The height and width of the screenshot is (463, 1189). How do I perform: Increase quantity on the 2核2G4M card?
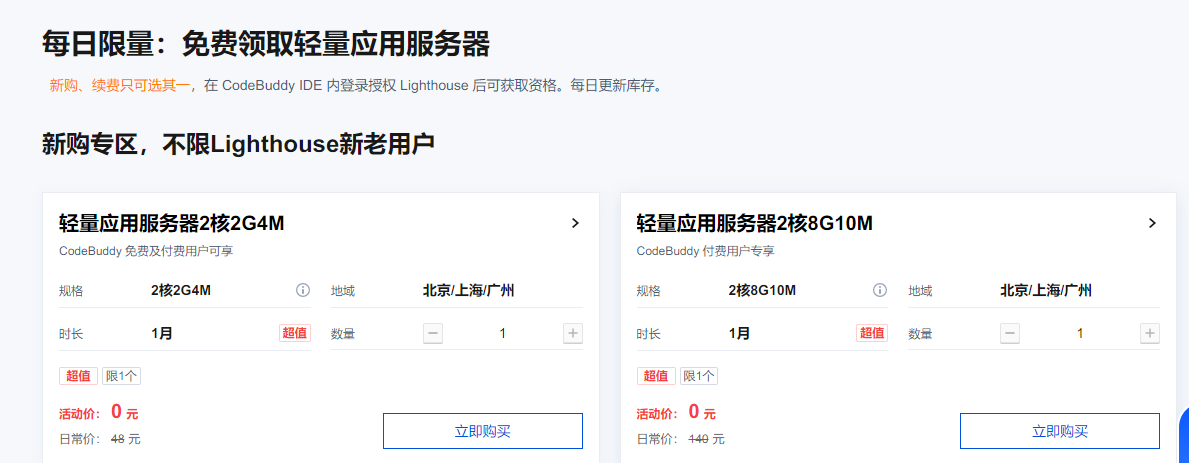tap(573, 333)
